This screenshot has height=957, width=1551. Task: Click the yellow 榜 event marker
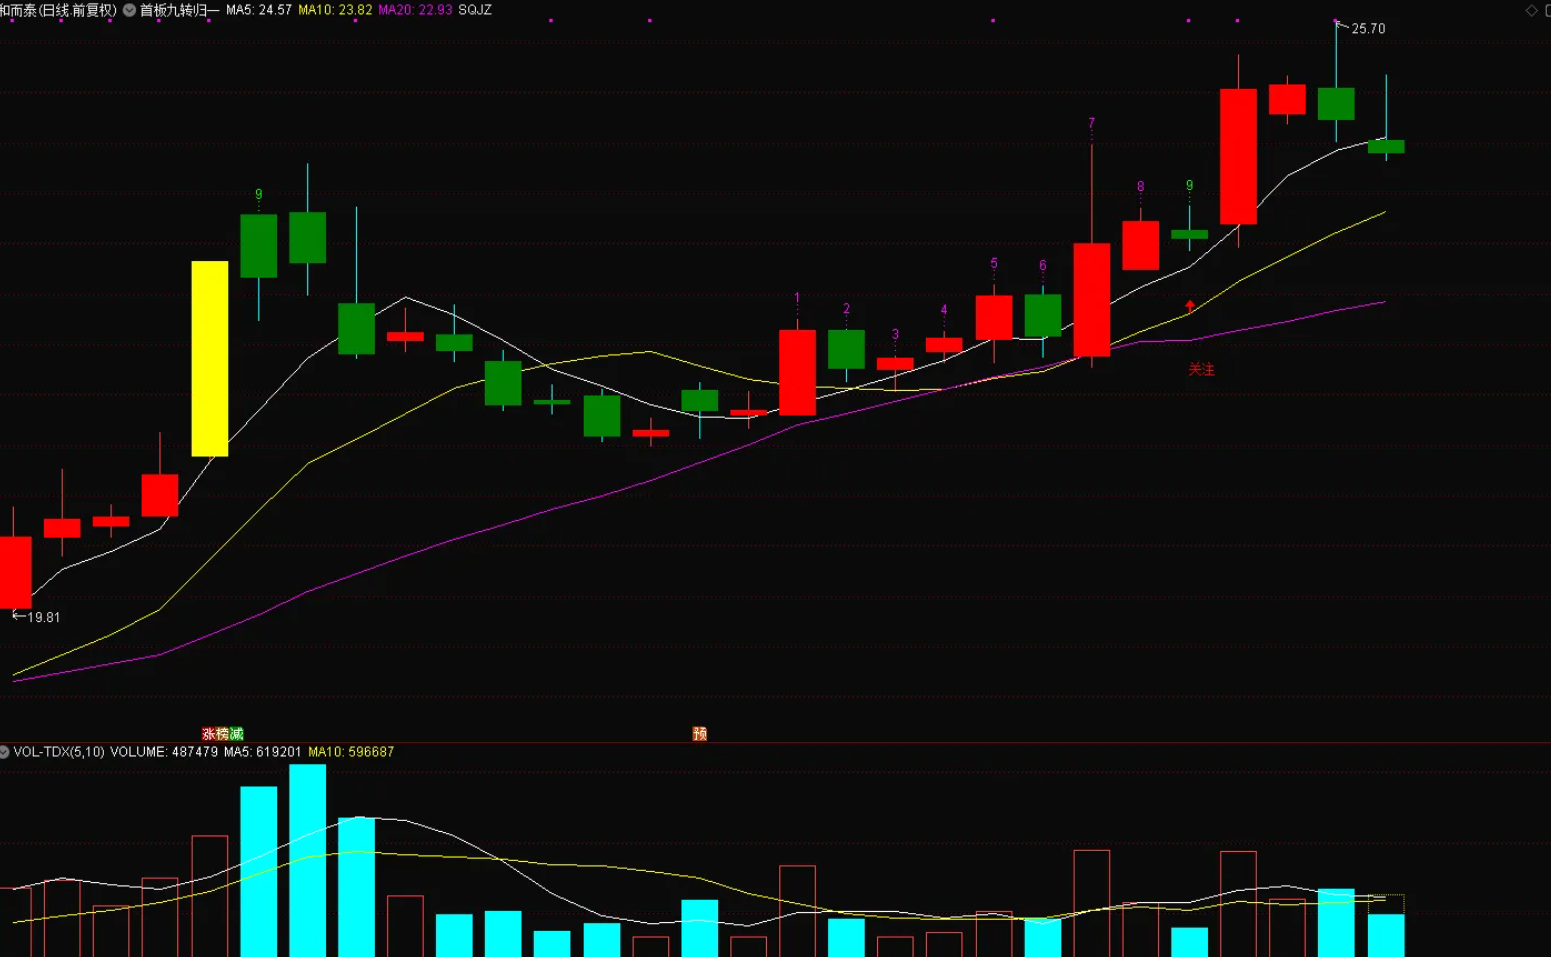223,734
